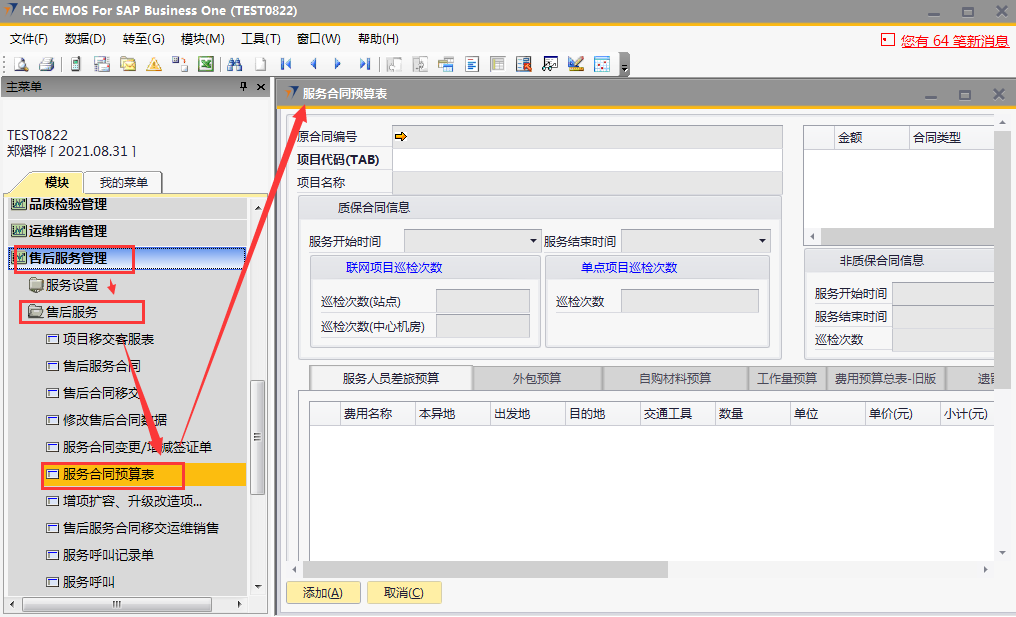This screenshot has height=617, width=1016.
Task: Open the 服务结束时间 dropdown
Action: coord(763,241)
